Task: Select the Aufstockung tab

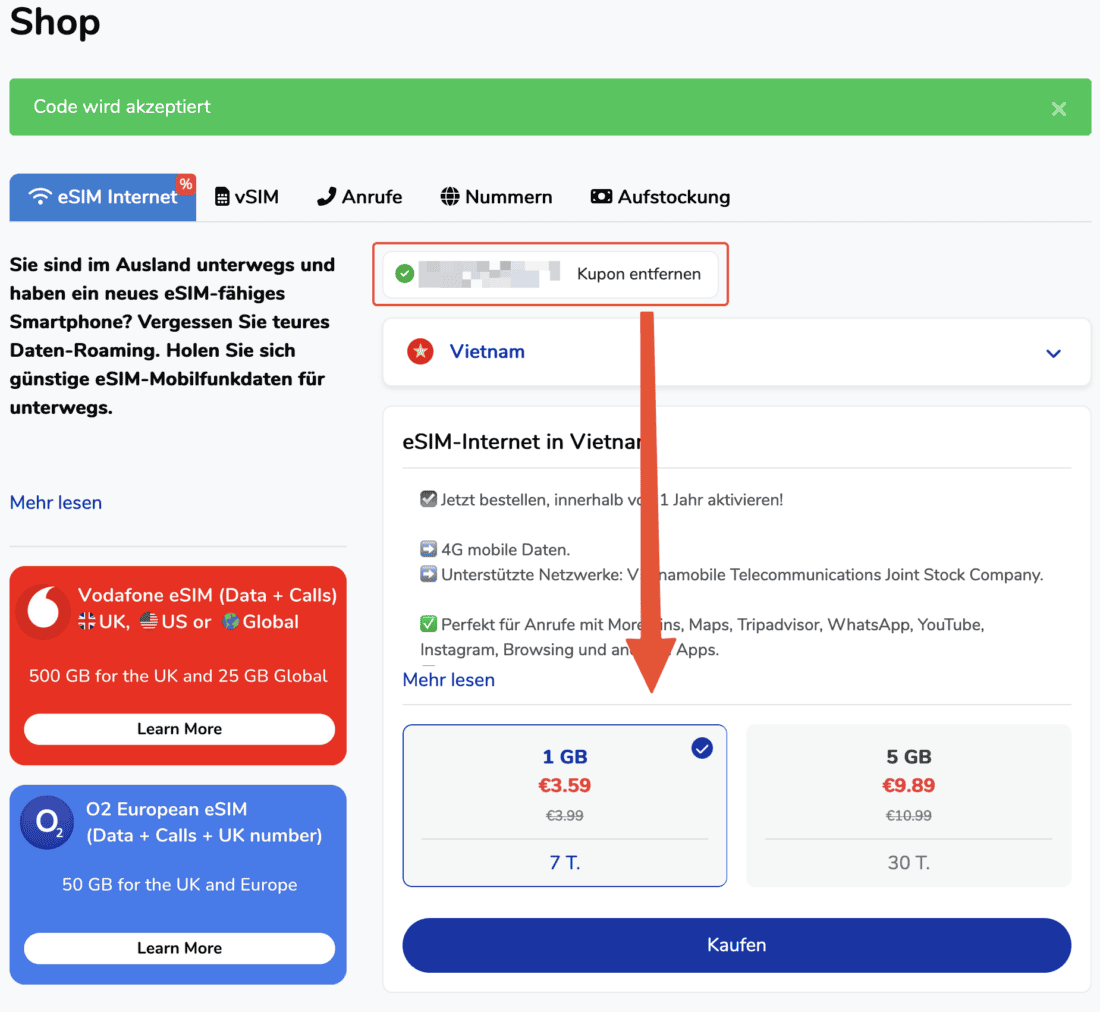Action: [x=660, y=197]
